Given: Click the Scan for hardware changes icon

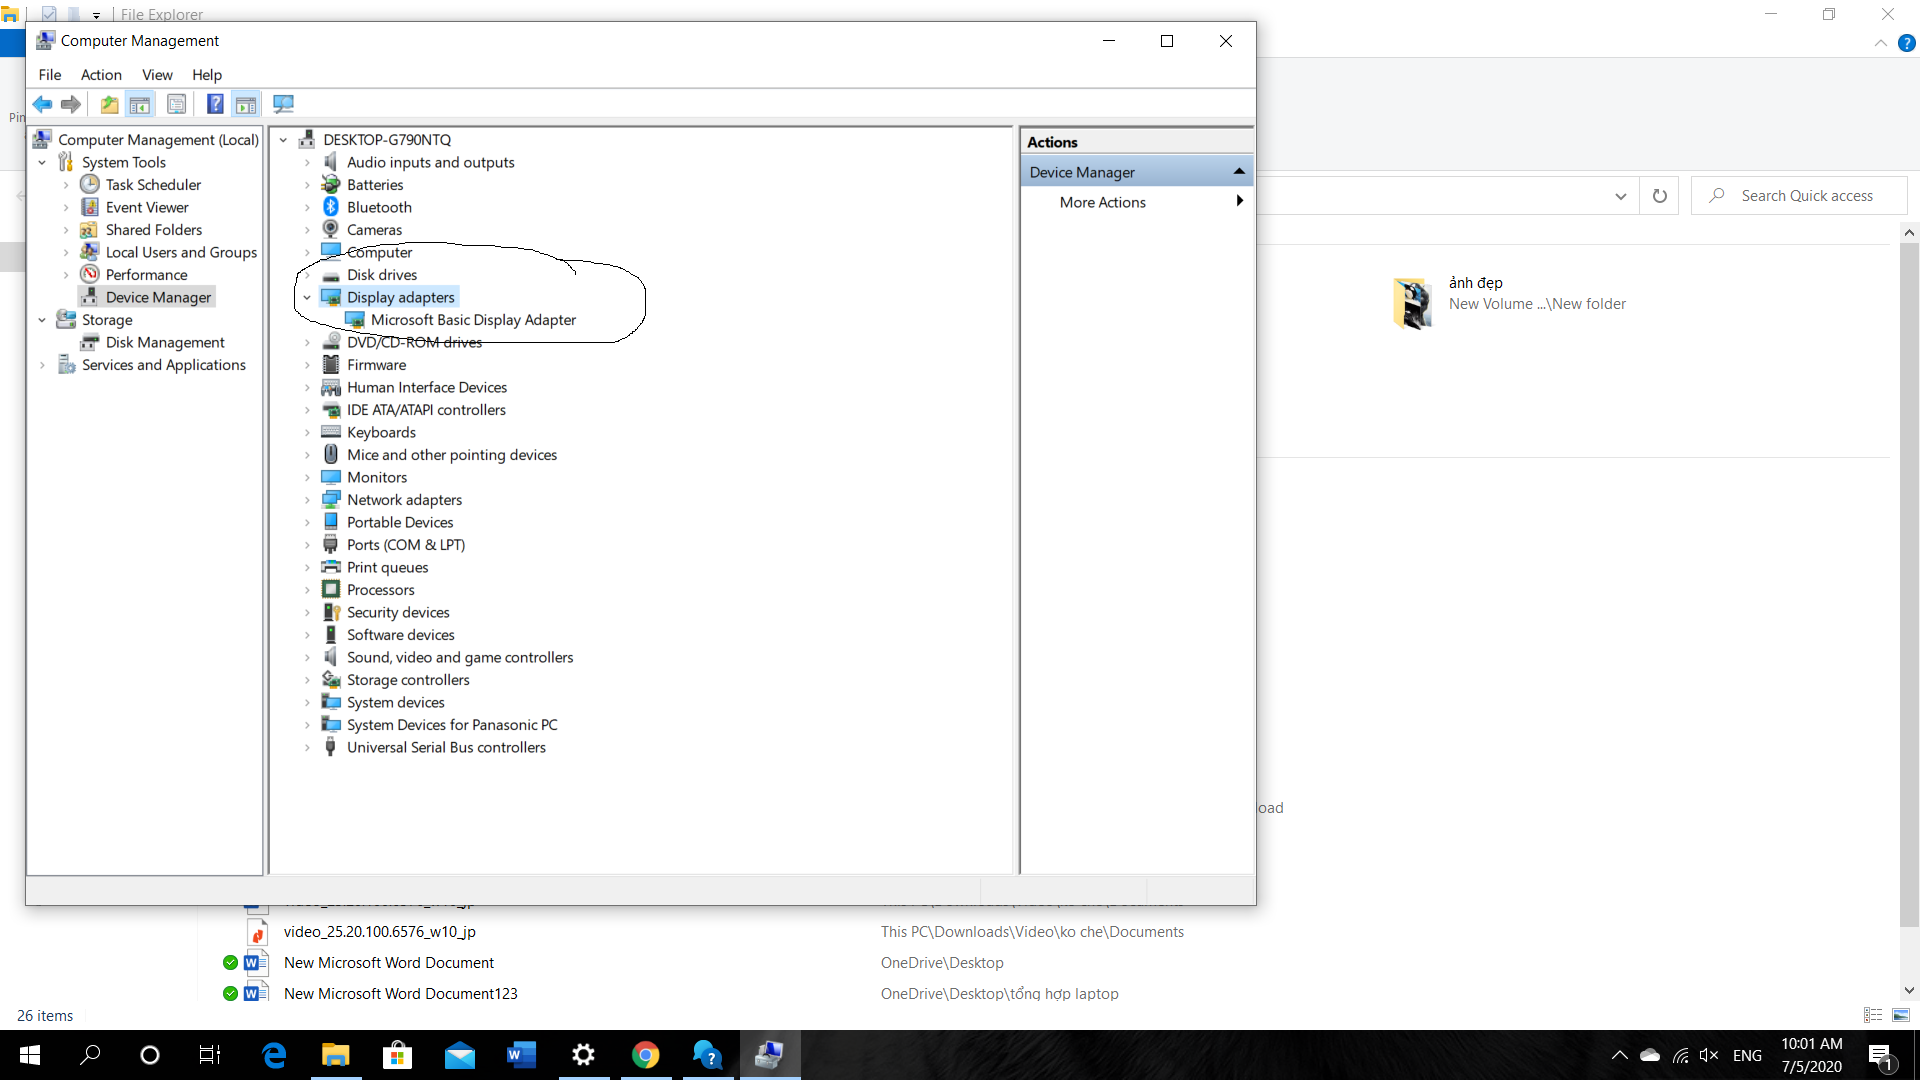Looking at the screenshot, I should tap(284, 104).
